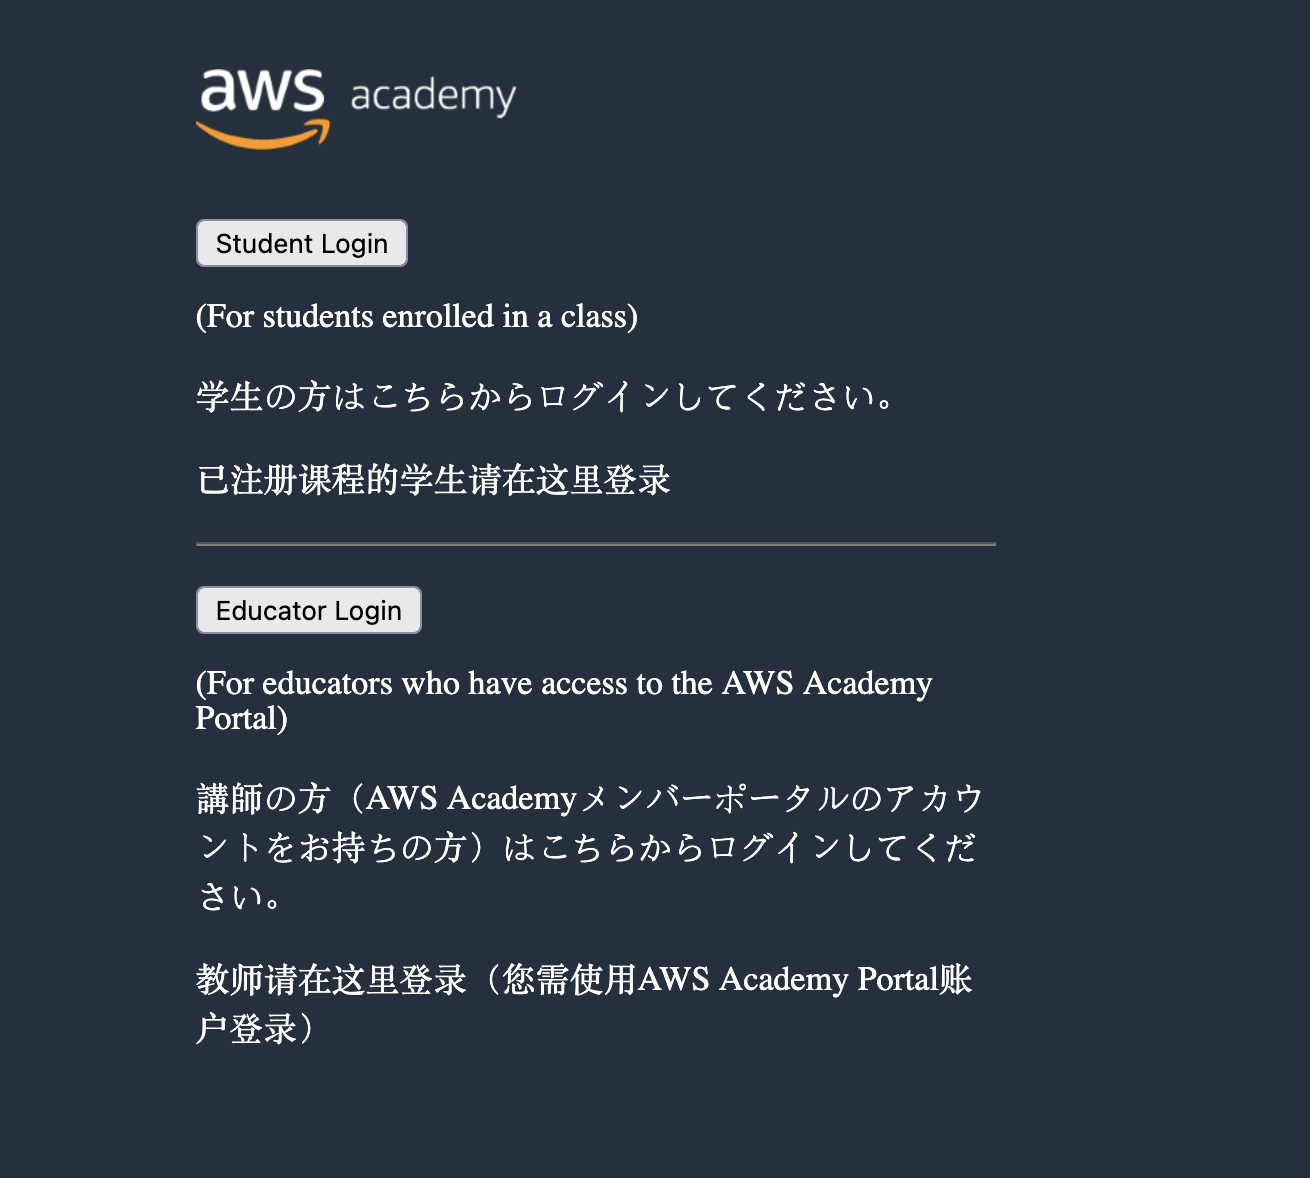This screenshot has width=1310, height=1178.
Task: Click the Chinese line 已注册课程的学生请在这里登录
Action: (433, 480)
